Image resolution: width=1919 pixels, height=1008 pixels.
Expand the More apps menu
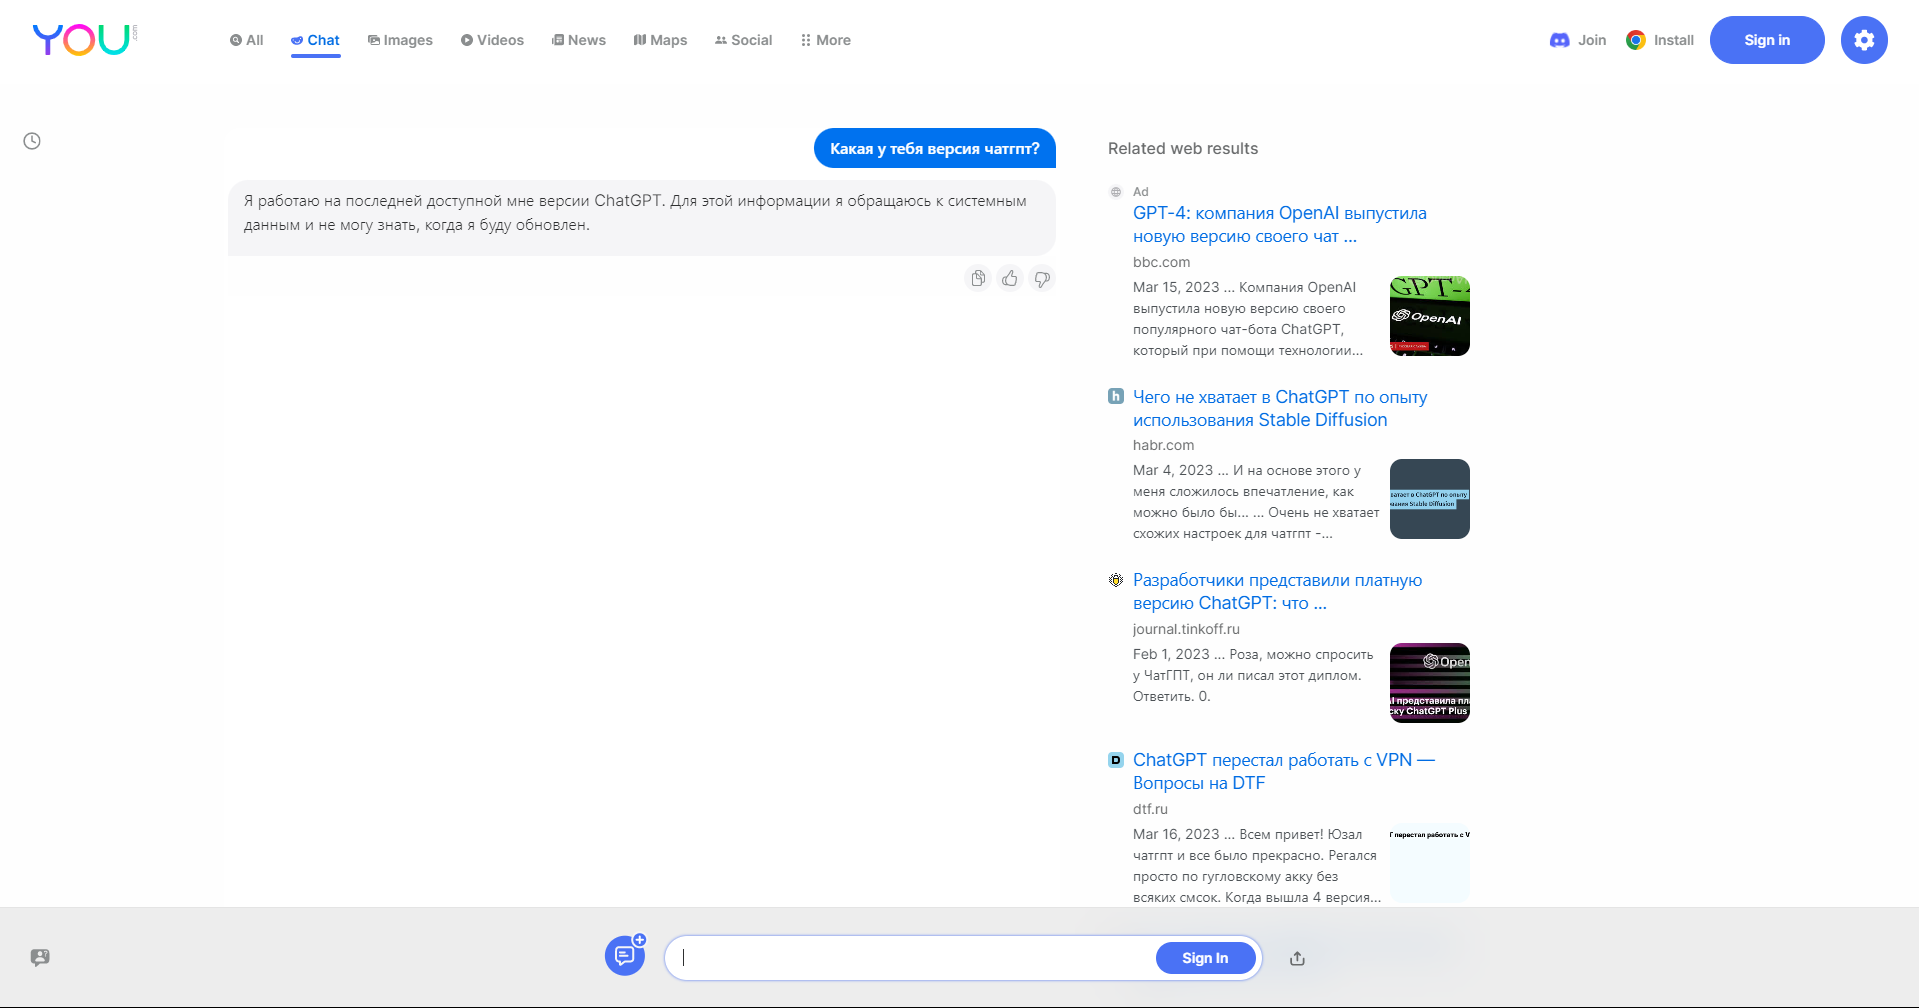[x=826, y=40]
